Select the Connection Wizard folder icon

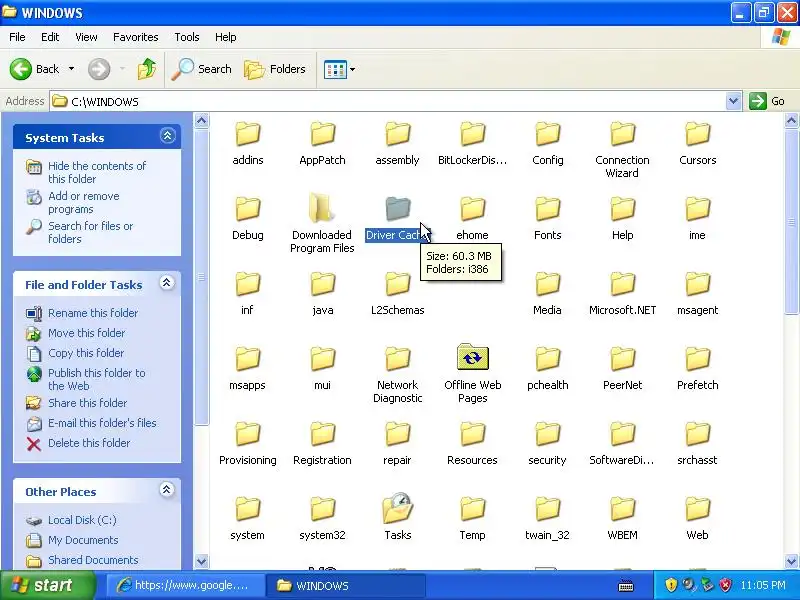click(x=622, y=134)
